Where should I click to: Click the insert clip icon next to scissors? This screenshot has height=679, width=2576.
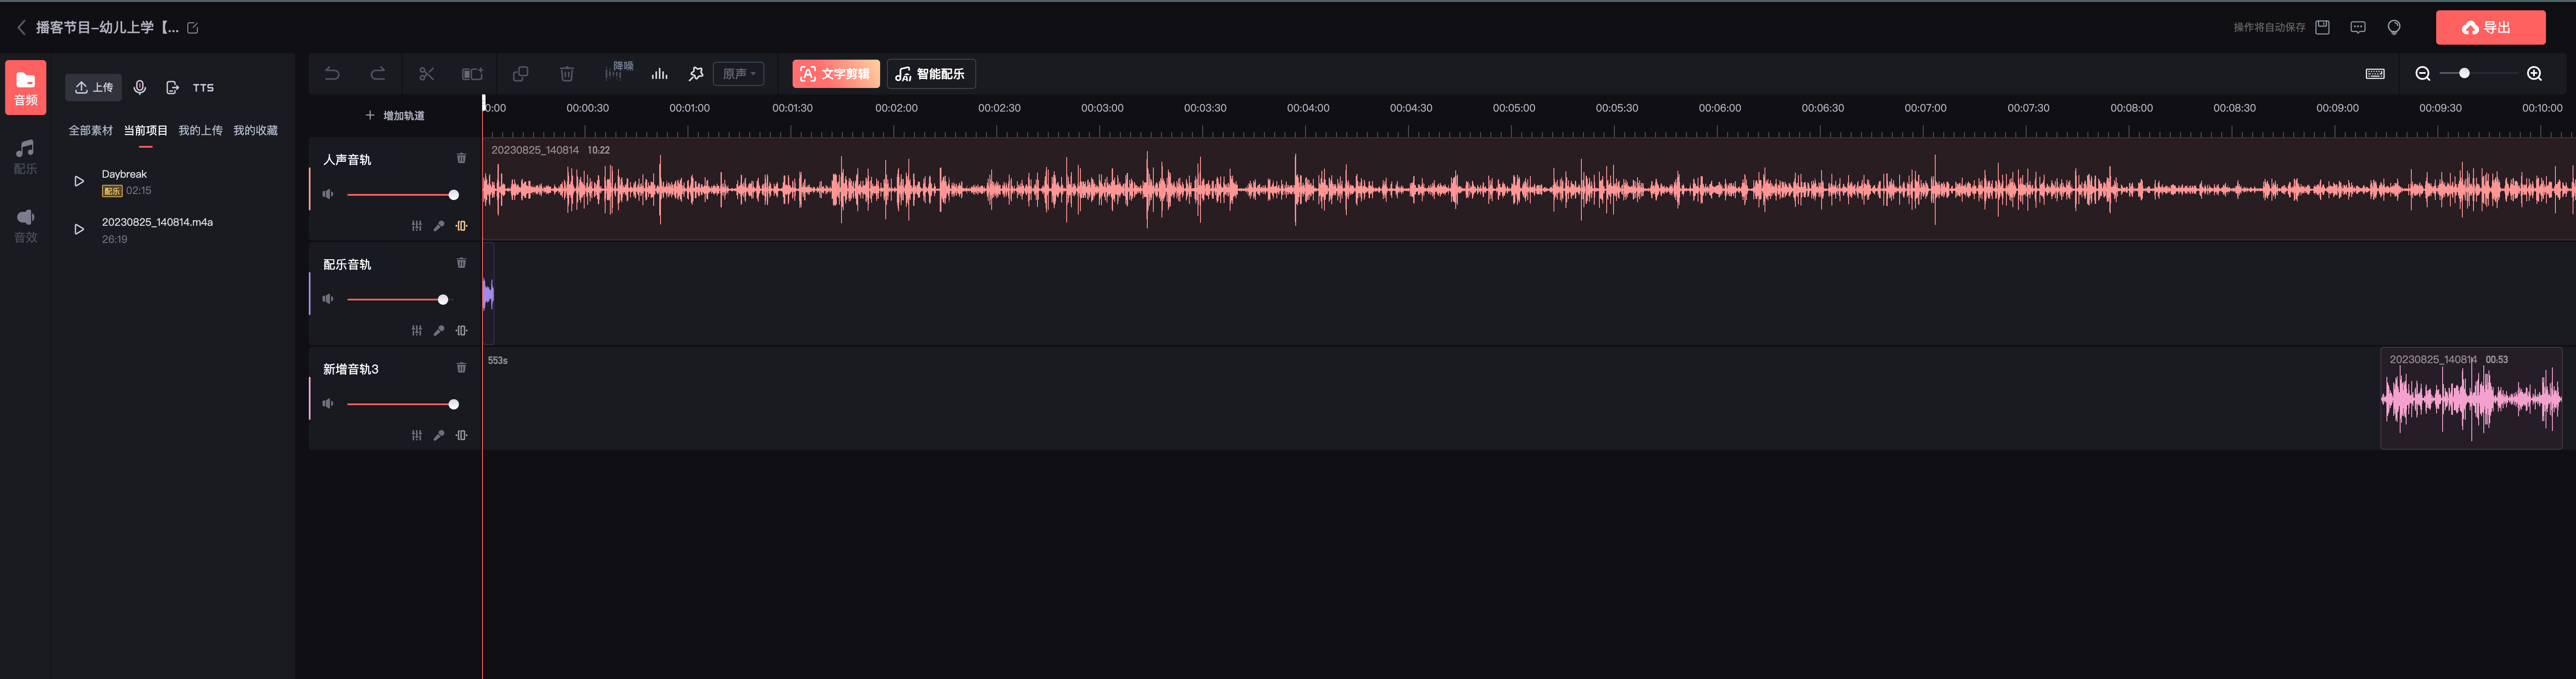pyautogui.click(x=472, y=74)
